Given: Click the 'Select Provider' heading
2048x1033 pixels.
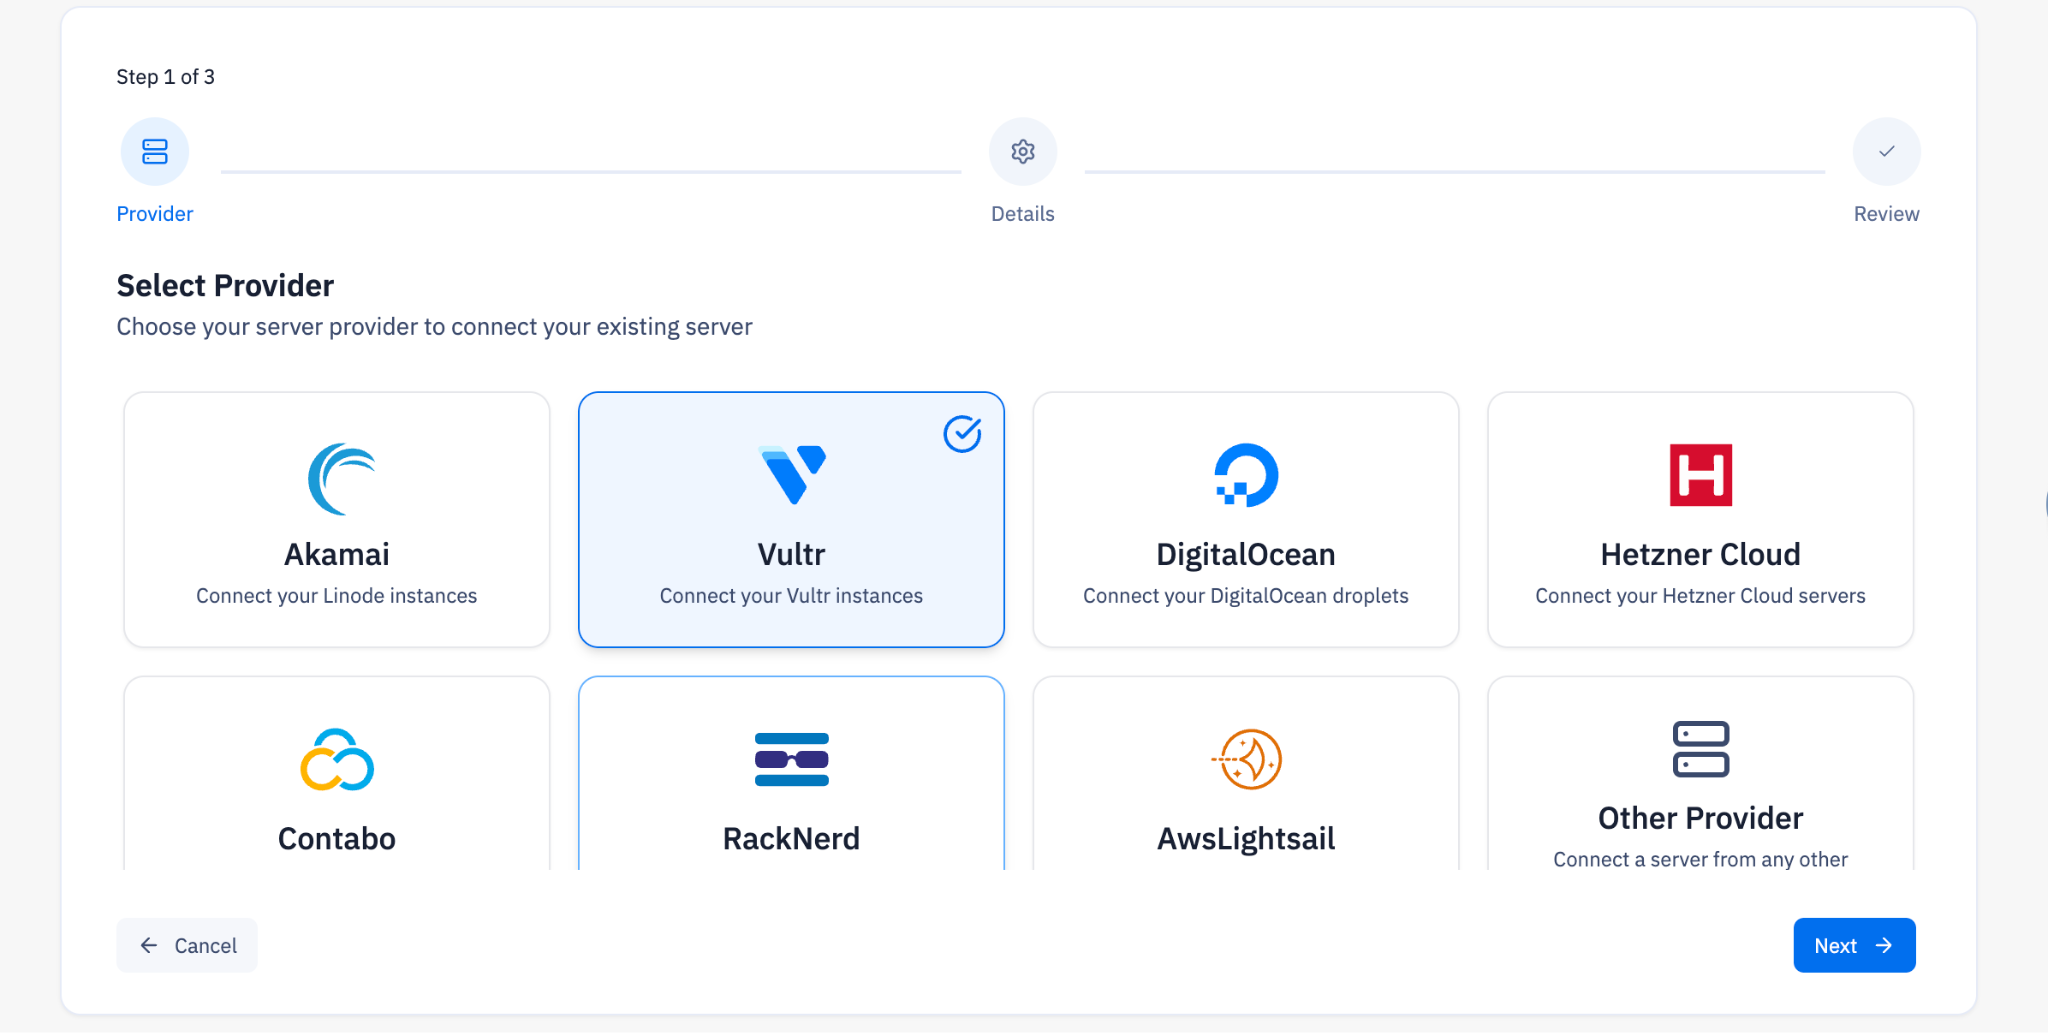Looking at the screenshot, I should pyautogui.click(x=226, y=286).
